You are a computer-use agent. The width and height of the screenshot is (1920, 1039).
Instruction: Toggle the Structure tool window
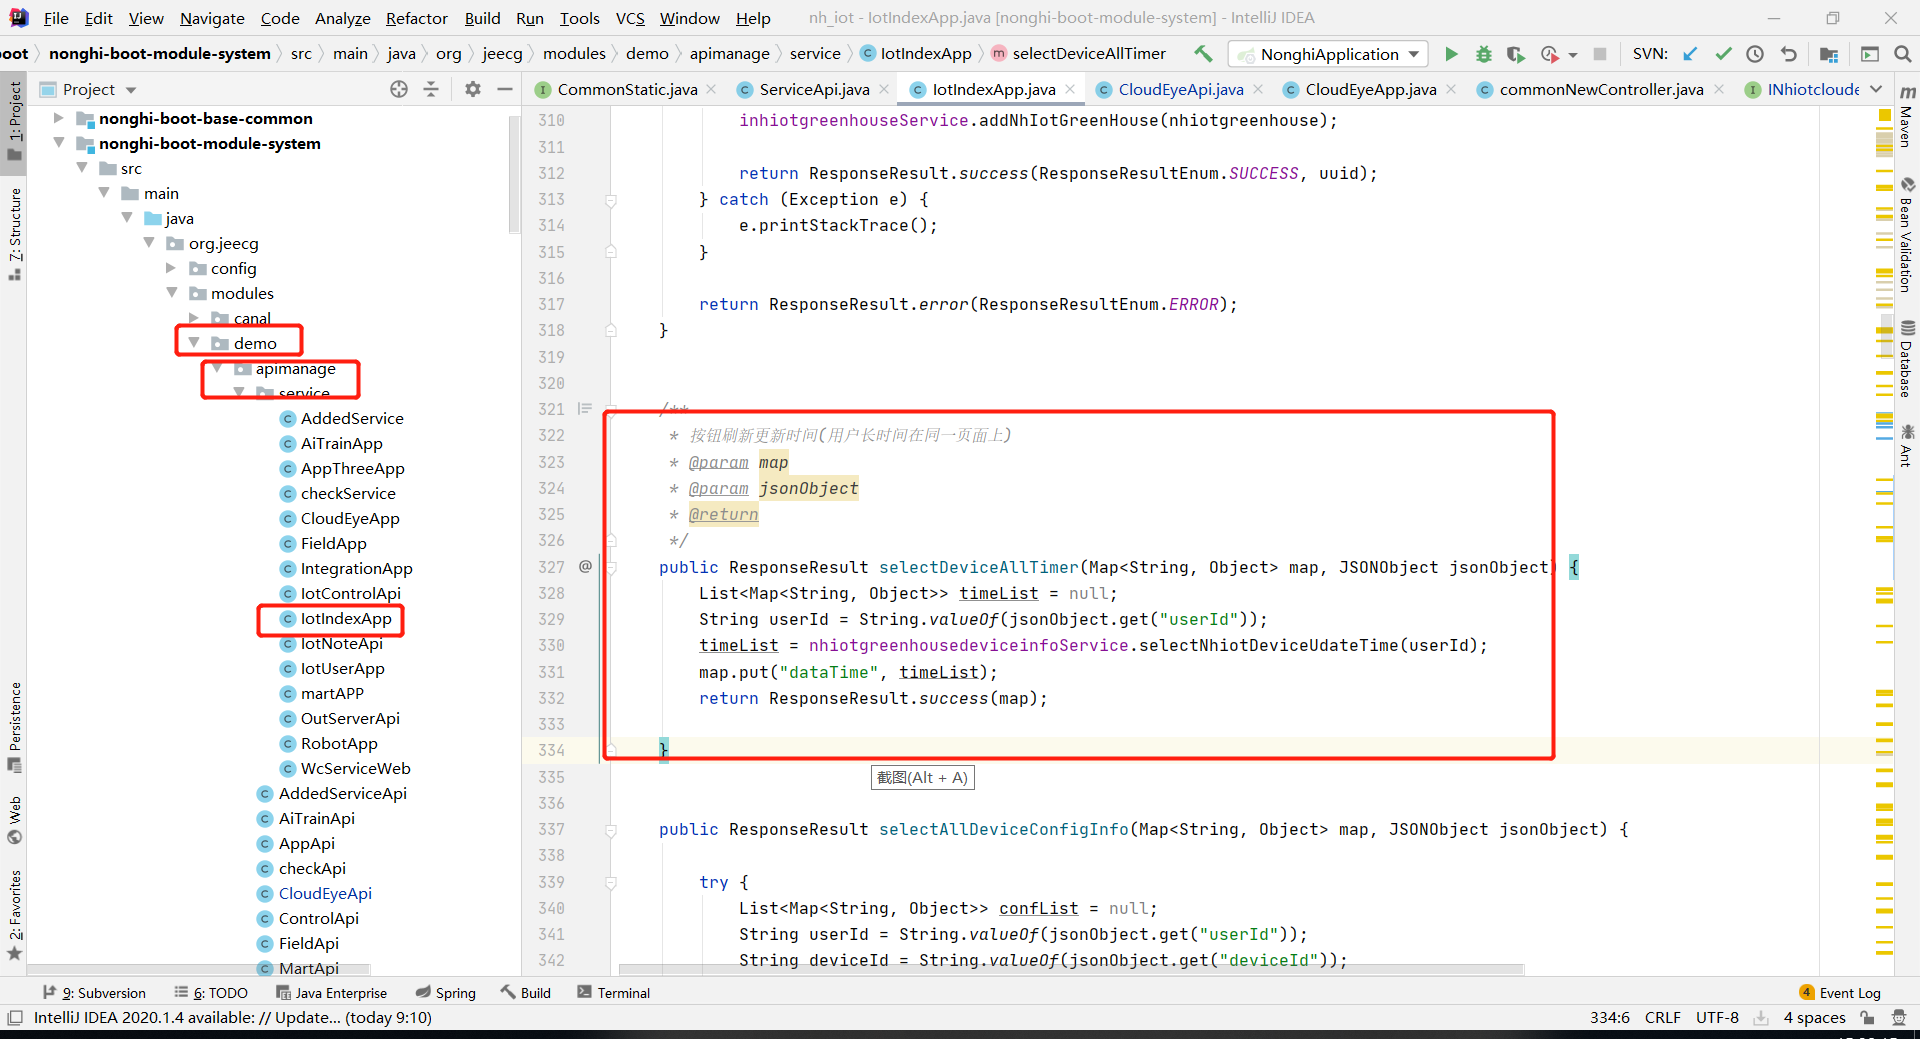[15, 234]
